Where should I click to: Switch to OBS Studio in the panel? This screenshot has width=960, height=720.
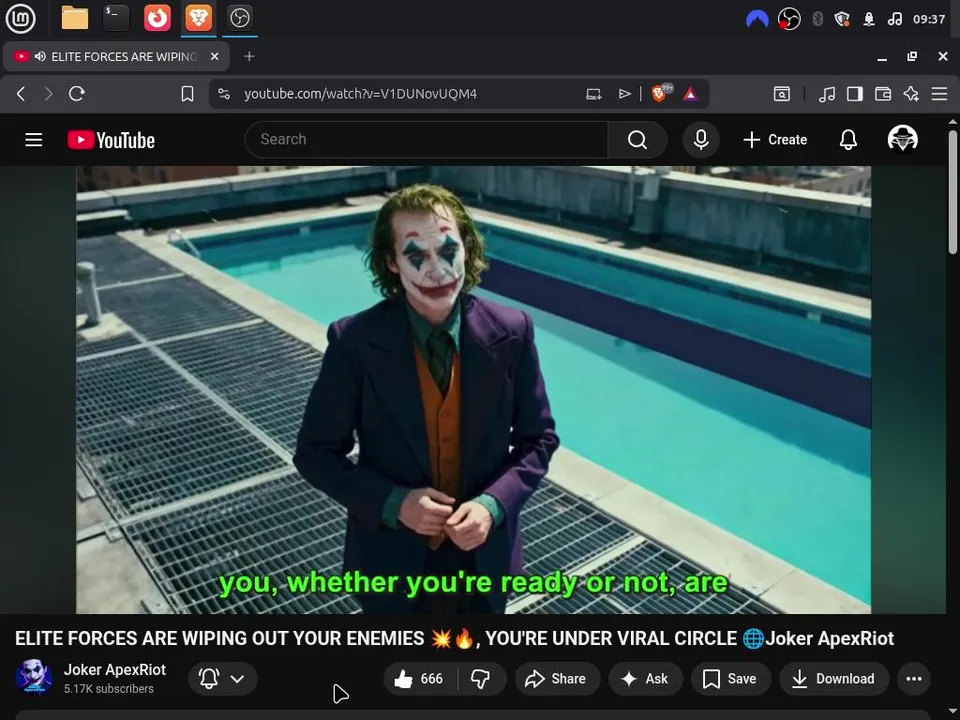(239, 18)
